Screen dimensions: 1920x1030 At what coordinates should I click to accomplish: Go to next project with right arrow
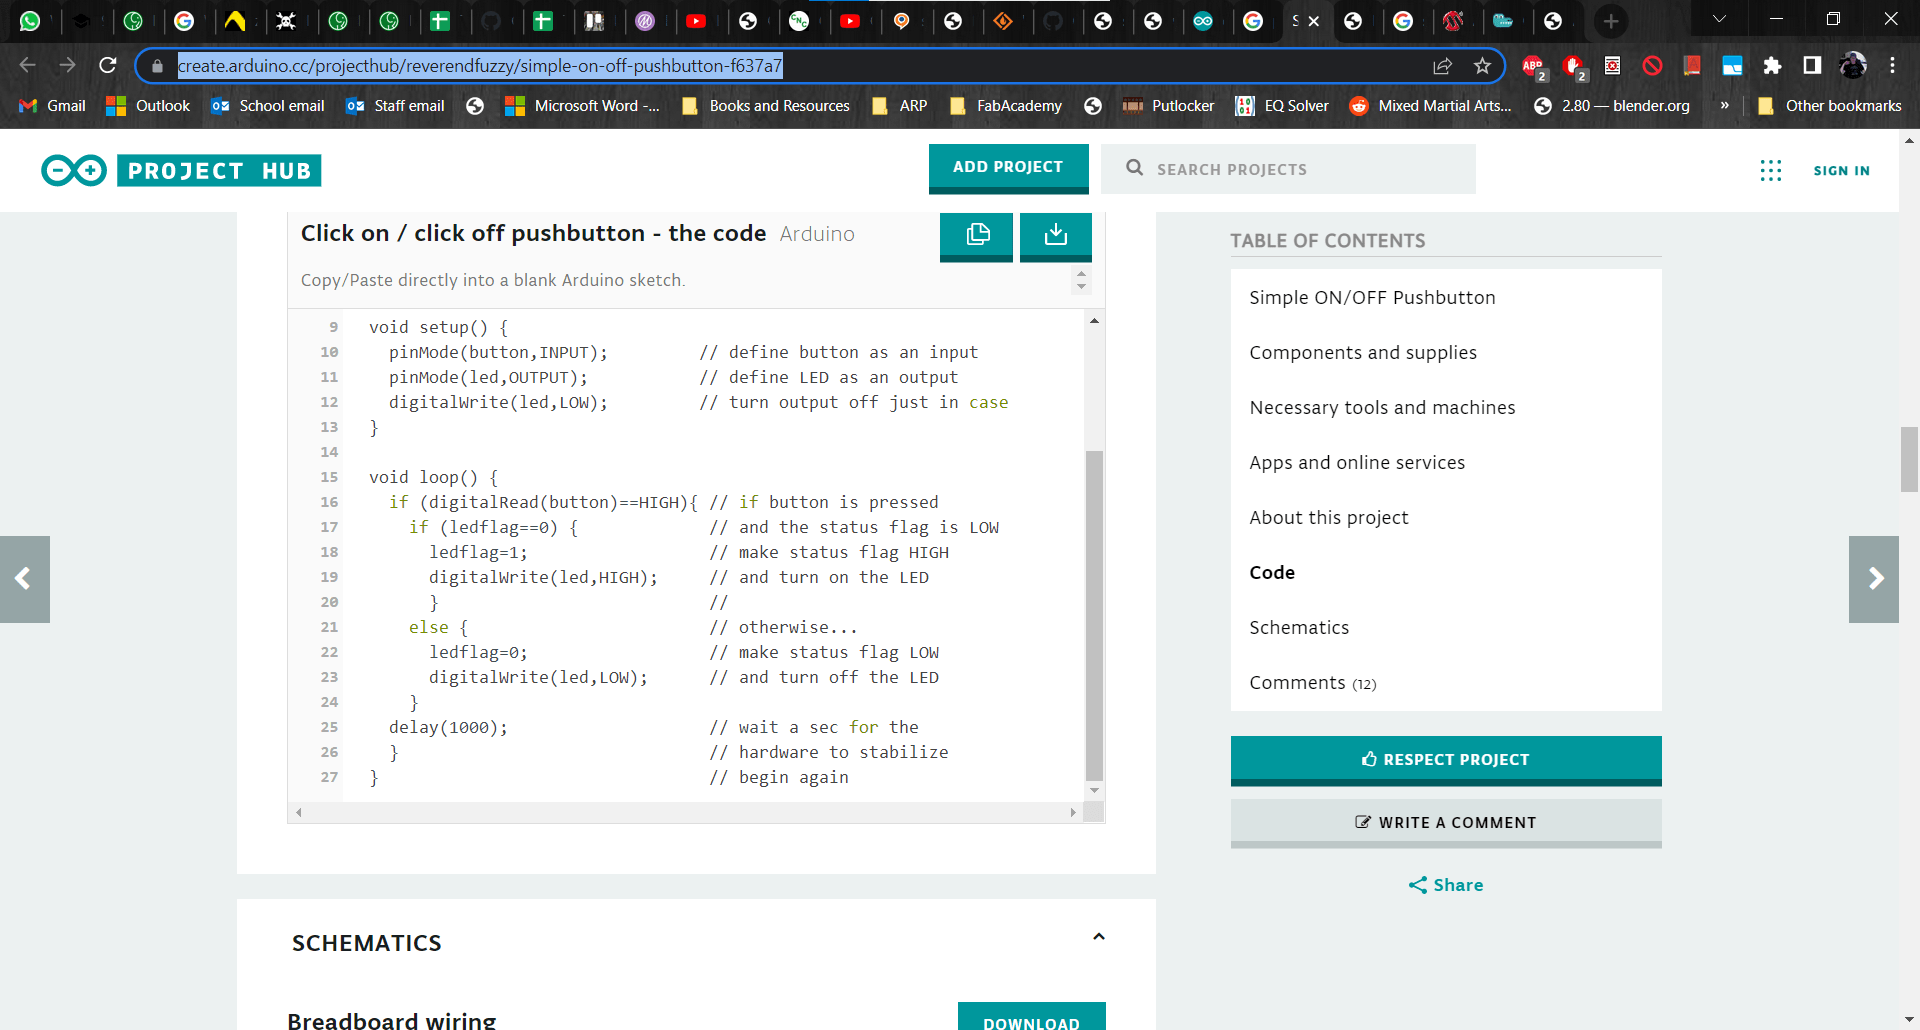(1874, 579)
